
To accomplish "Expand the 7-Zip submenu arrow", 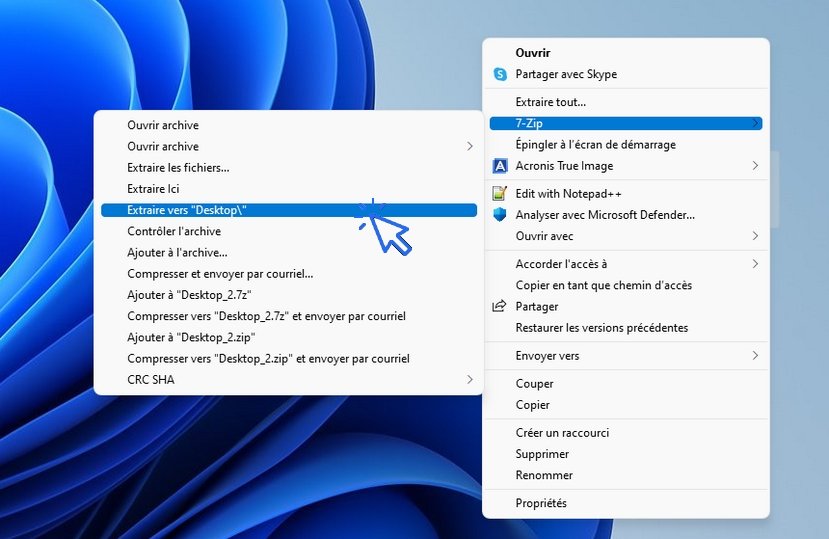I will click(x=755, y=123).
